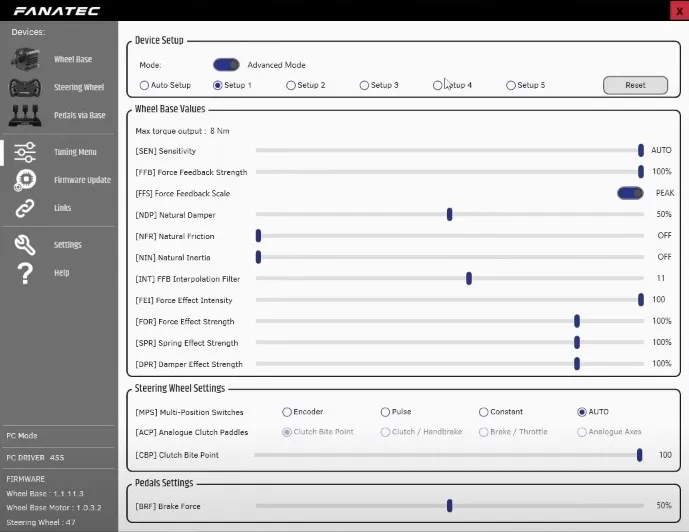Click the Natural Friction slider handle

[x=258, y=236]
